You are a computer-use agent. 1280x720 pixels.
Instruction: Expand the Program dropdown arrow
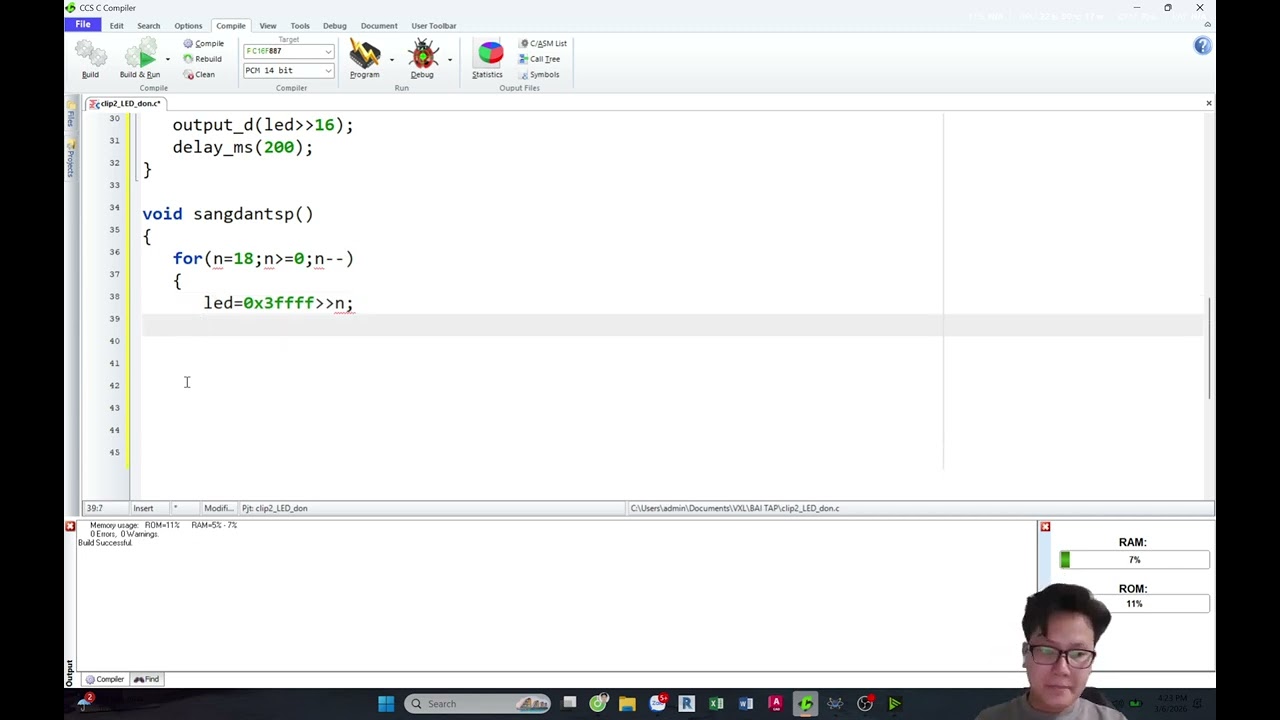pos(391,59)
